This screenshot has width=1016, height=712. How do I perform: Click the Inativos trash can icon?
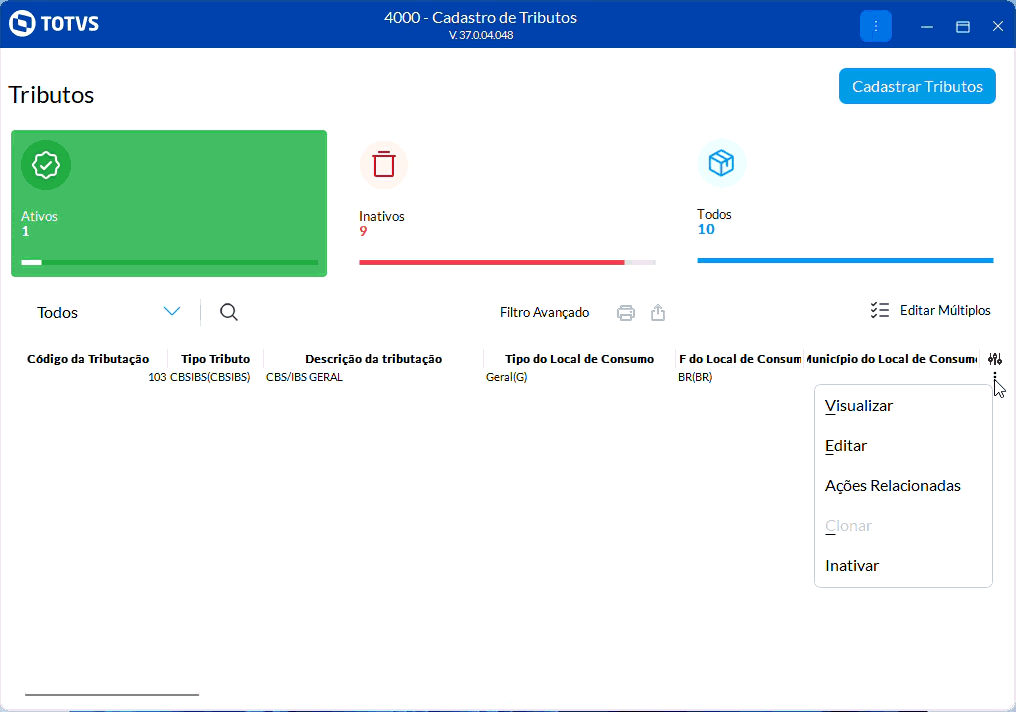click(384, 165)
